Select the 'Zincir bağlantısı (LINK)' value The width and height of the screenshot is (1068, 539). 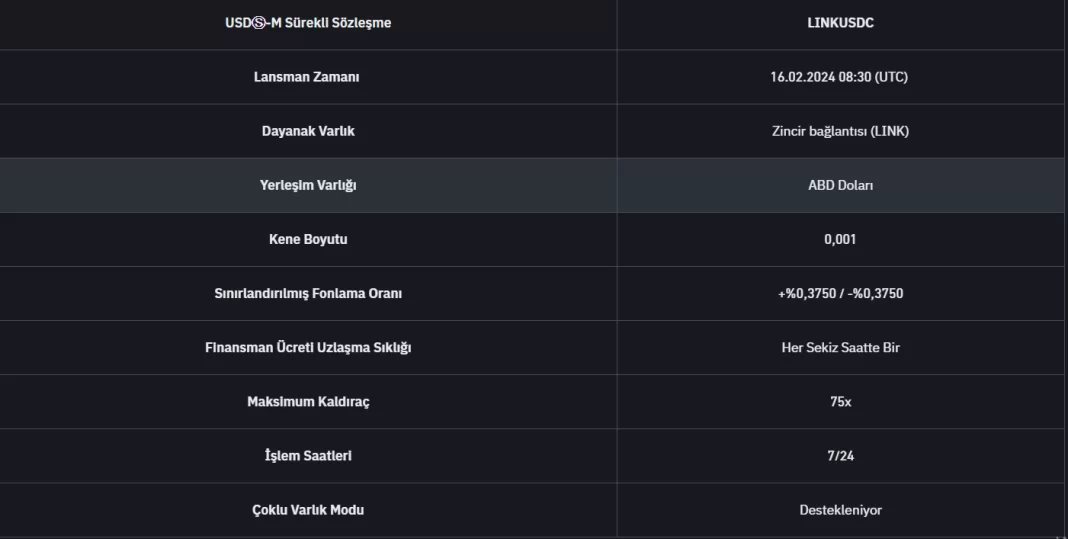click(840, 131)
